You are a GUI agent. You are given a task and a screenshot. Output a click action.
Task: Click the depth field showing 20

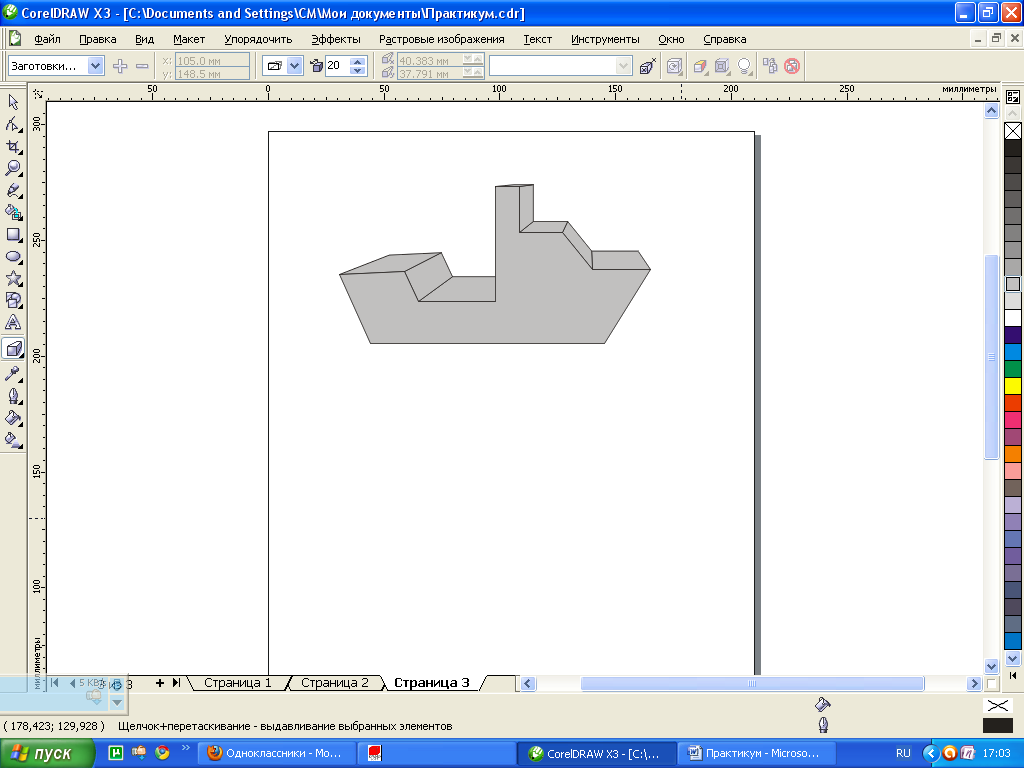click(338, 66)
